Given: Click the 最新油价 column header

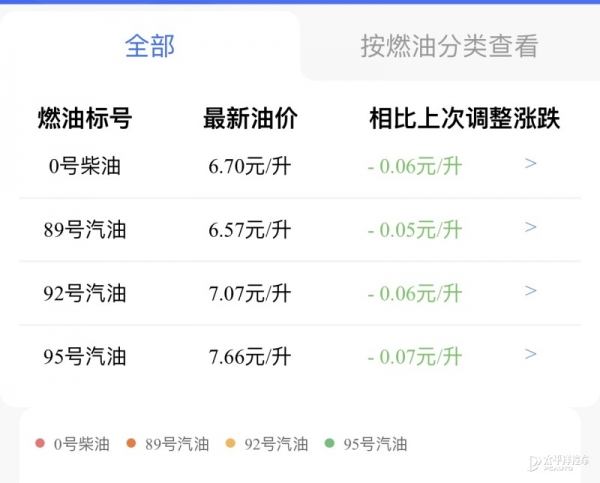Looking at the screenshot, I should (x=250, y=119).
